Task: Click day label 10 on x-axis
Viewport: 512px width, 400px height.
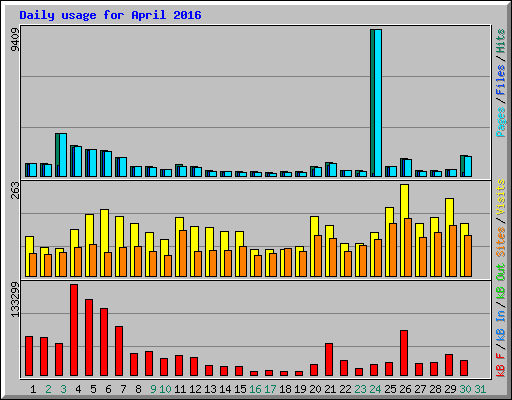Action: tap(165, 389)
